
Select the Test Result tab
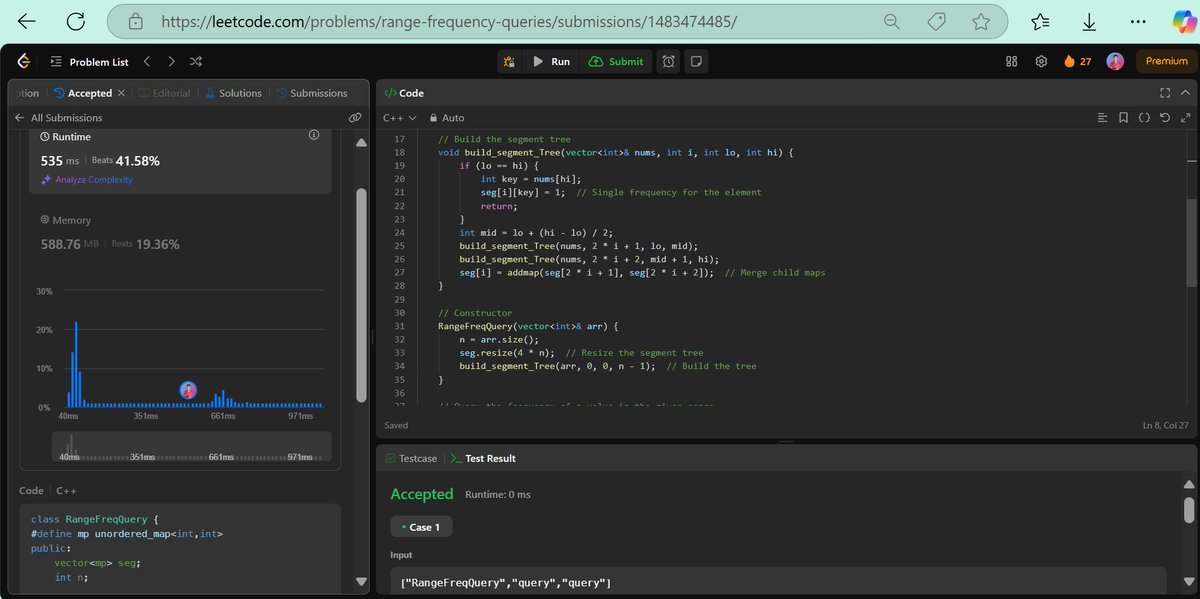pos(483,458)
